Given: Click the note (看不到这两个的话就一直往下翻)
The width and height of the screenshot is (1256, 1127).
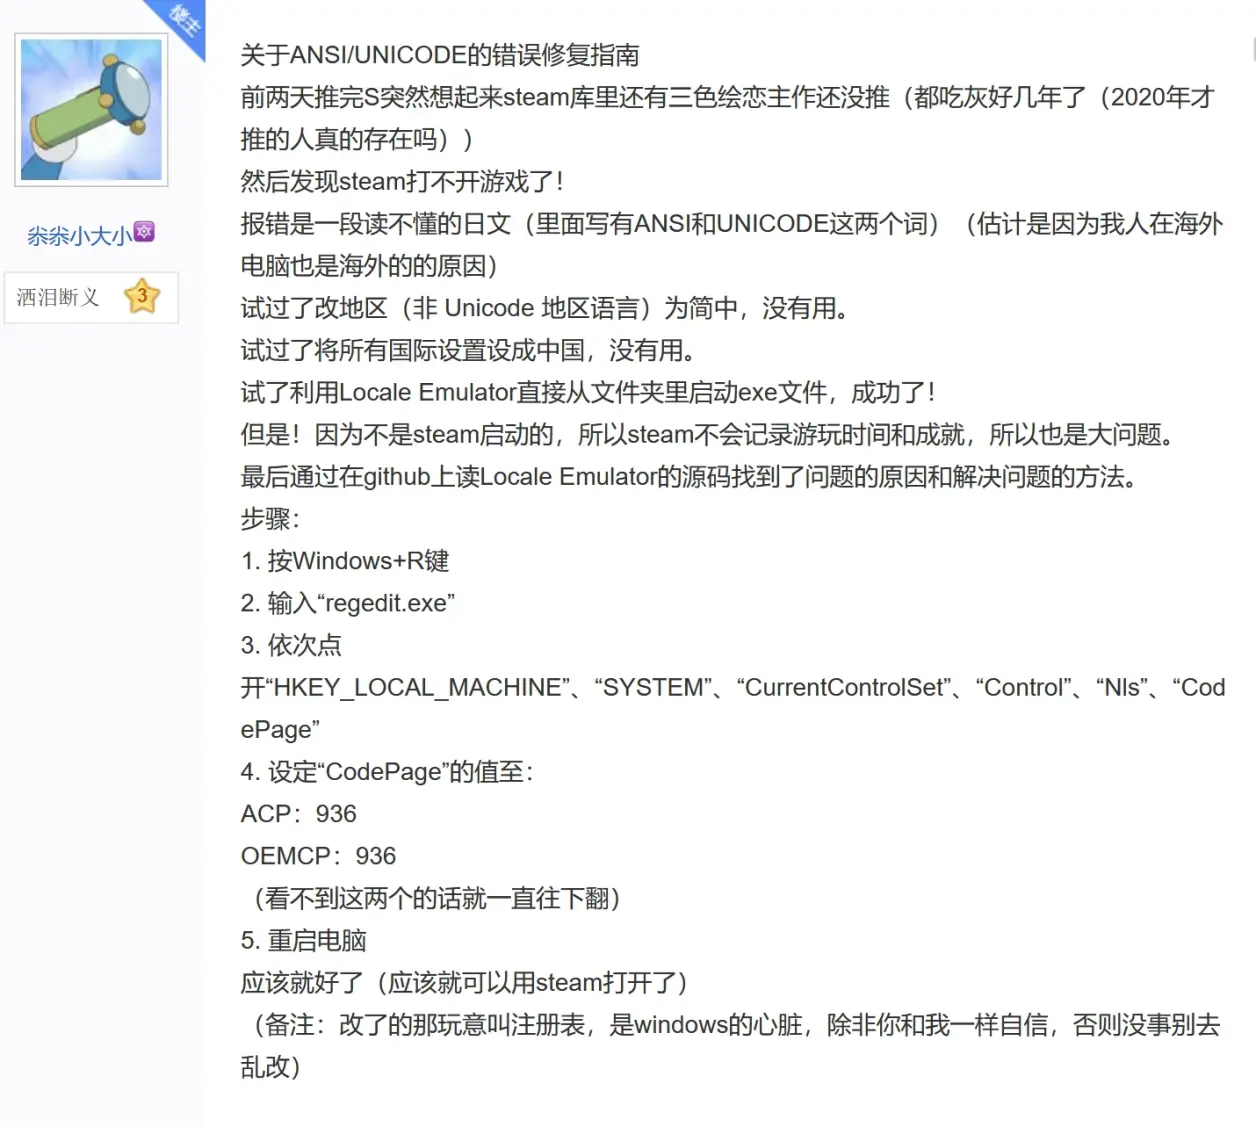Looking at the screenshot, I should pyautogui.click(x=436, y=898).
